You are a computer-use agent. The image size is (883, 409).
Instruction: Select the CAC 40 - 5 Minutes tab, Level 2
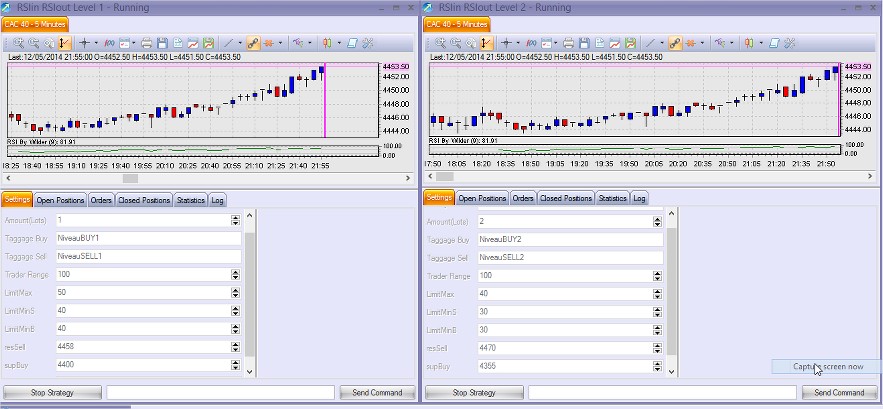pyautogui.click(x=457, y=24)
